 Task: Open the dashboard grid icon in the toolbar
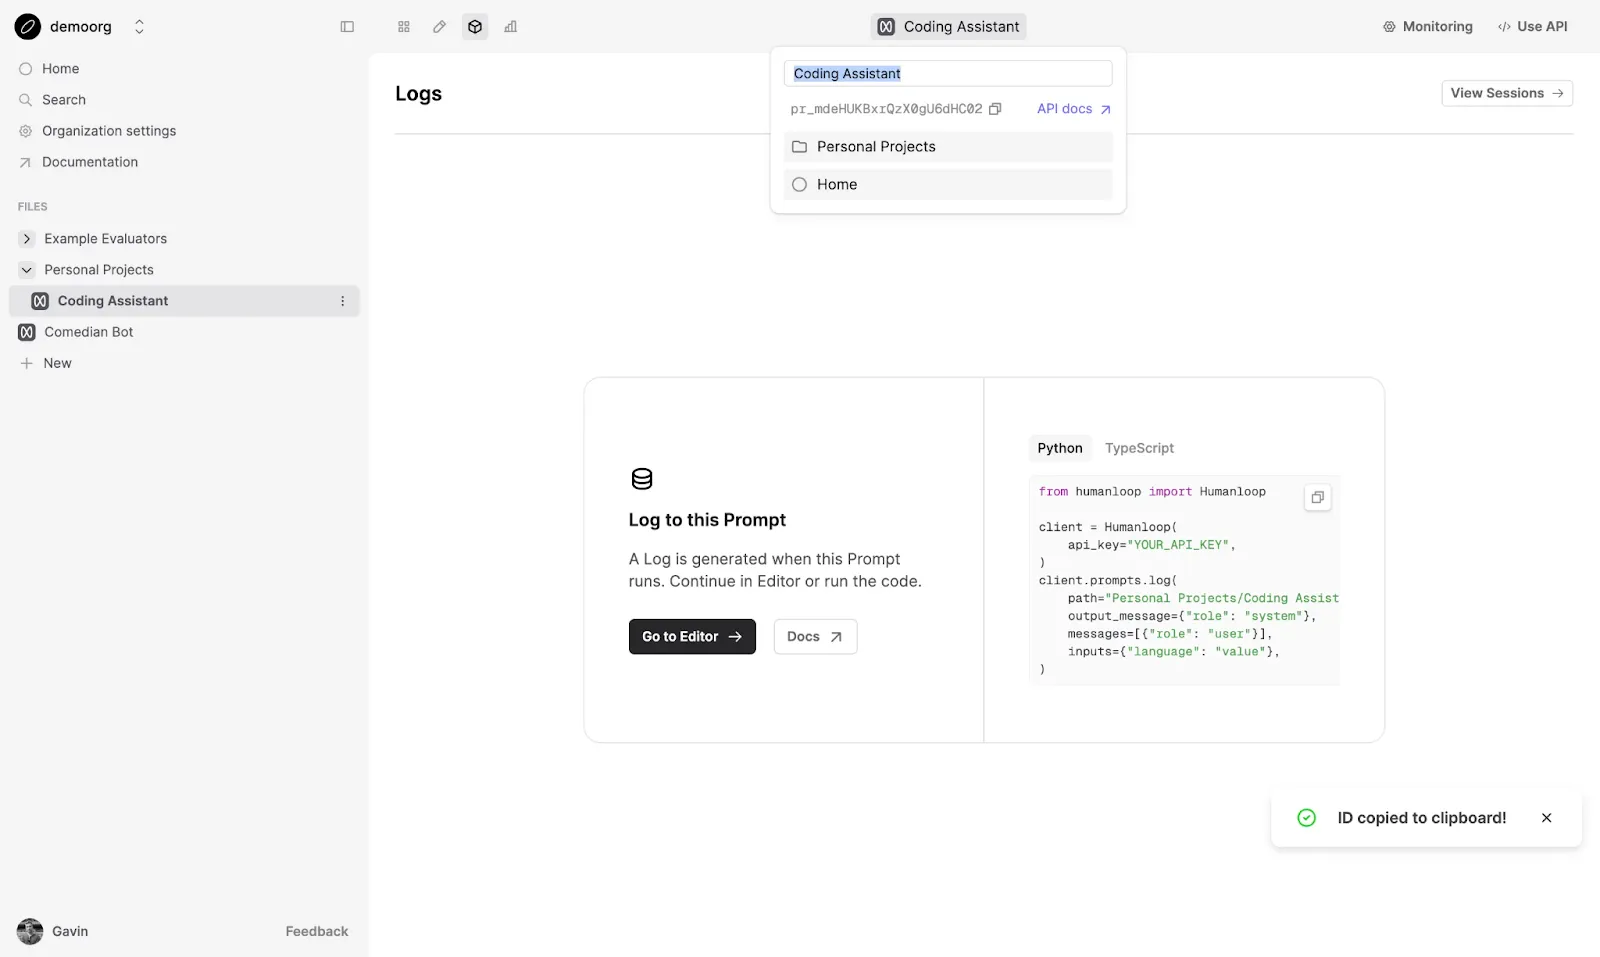click(404, 27)
